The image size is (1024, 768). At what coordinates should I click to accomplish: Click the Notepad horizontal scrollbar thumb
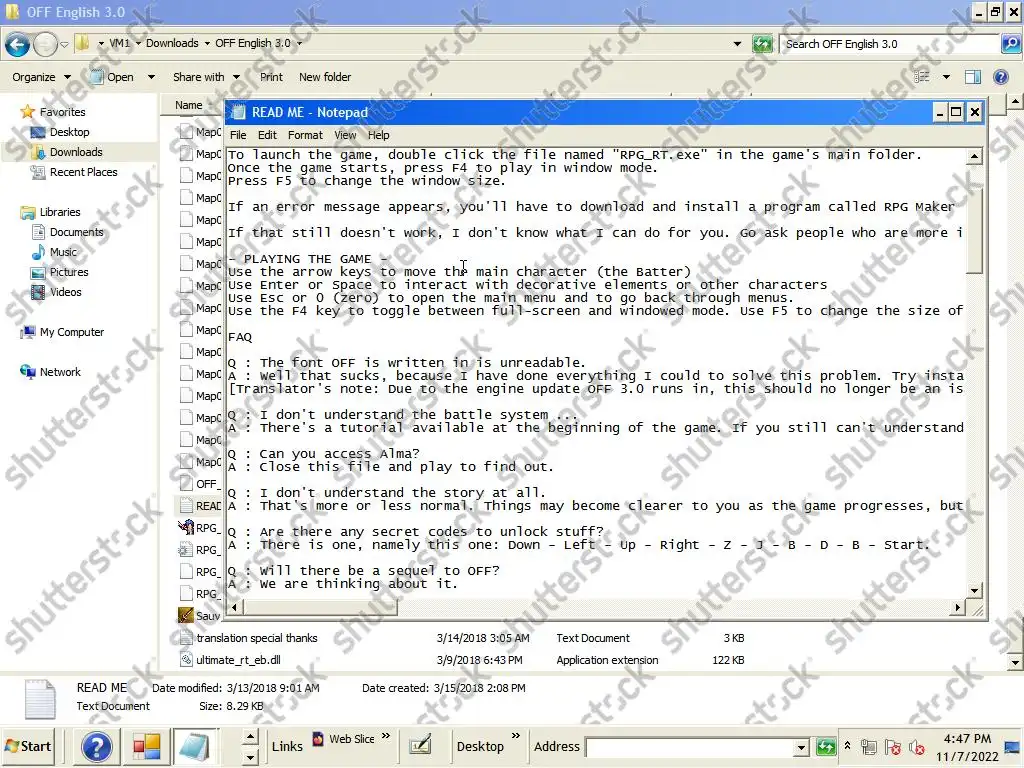pos(320,608)
